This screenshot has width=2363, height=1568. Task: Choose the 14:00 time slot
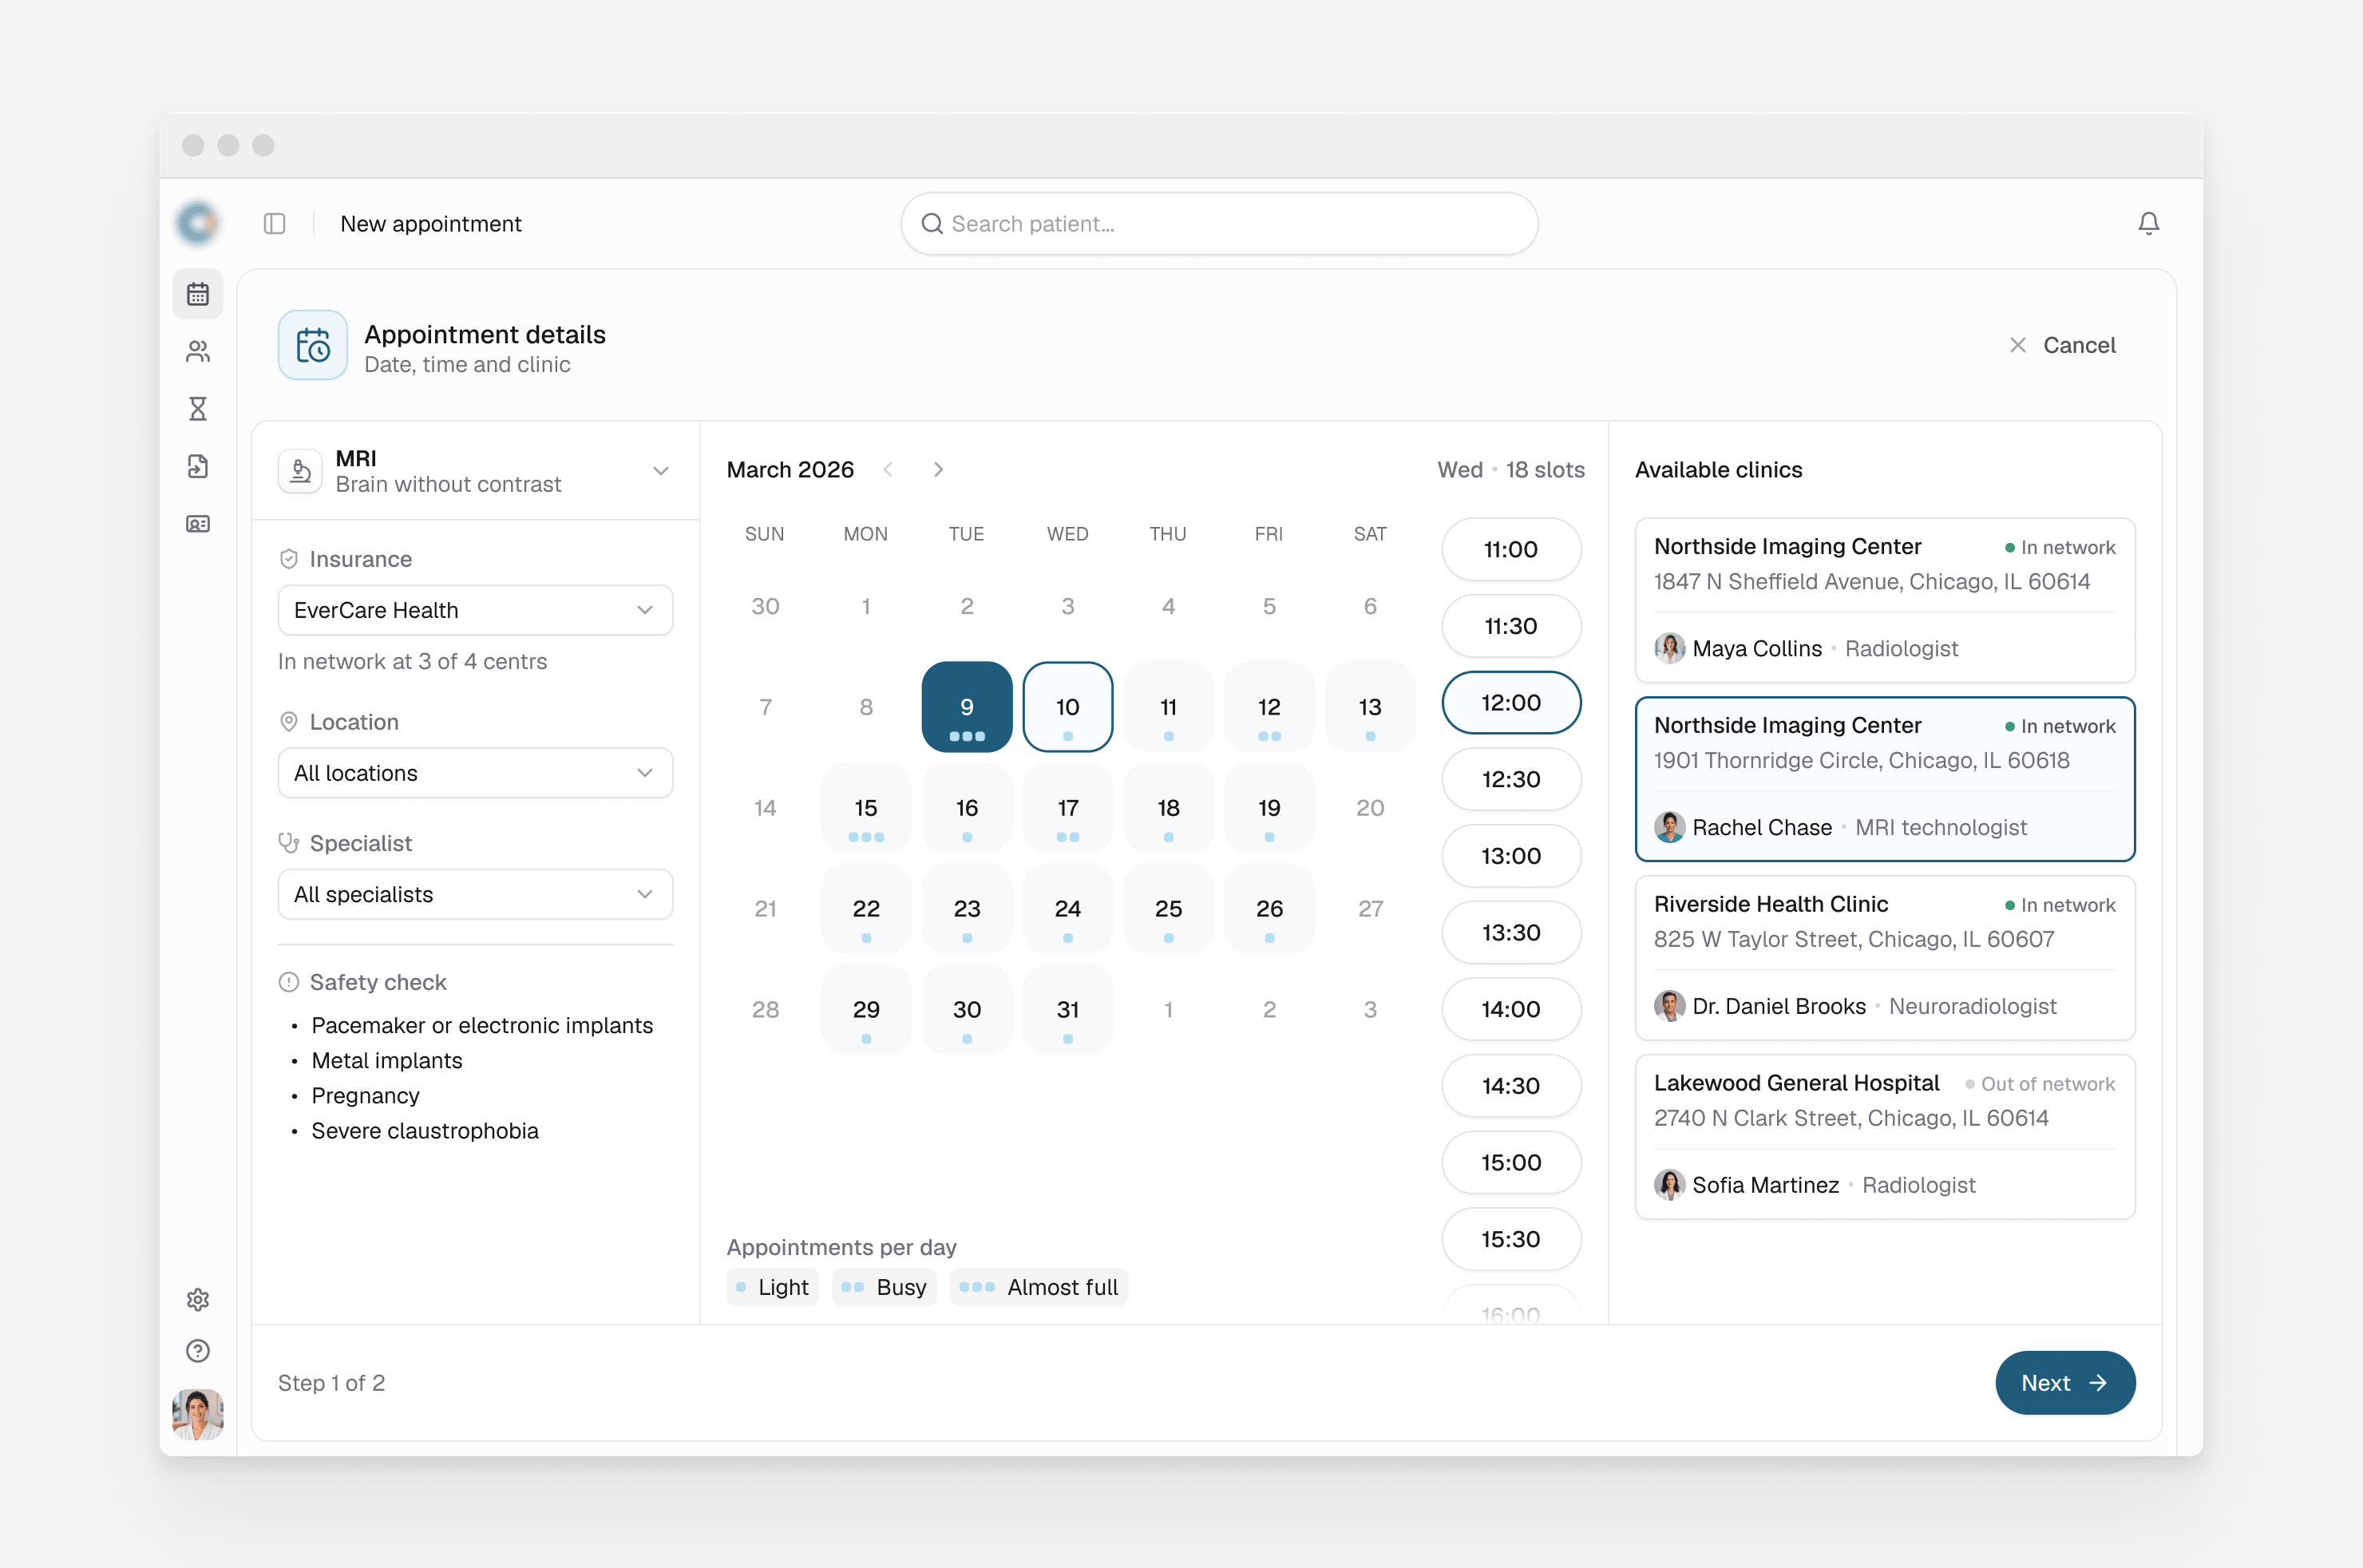point(1511,1009)
